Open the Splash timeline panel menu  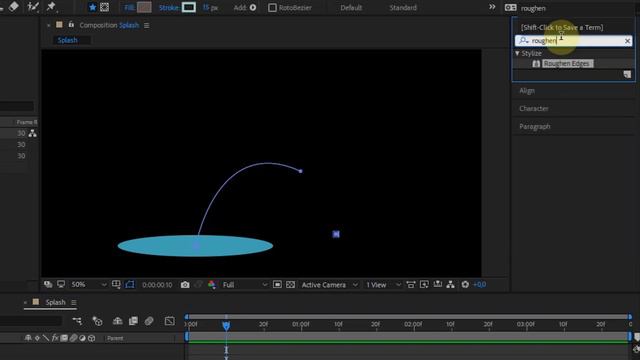pos(74,302)
